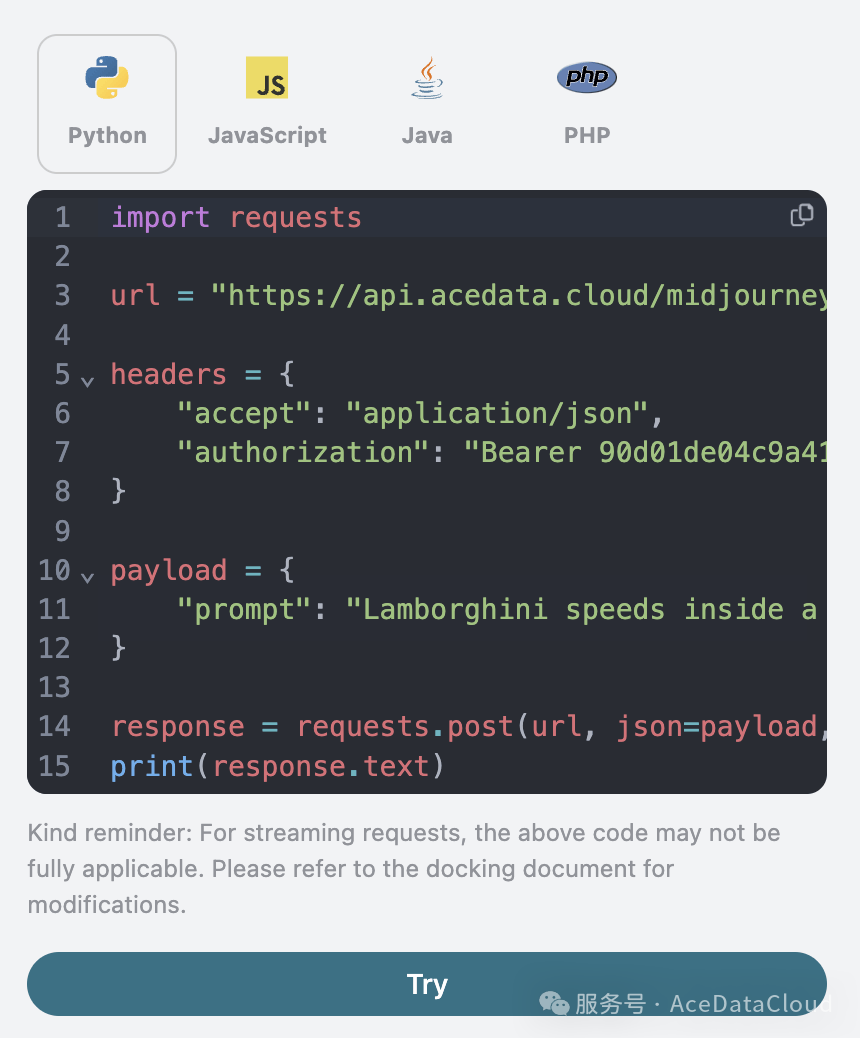Copy the code with the copy icon
The width and height of the screenshot is (860, 1038).
point(802,215)
